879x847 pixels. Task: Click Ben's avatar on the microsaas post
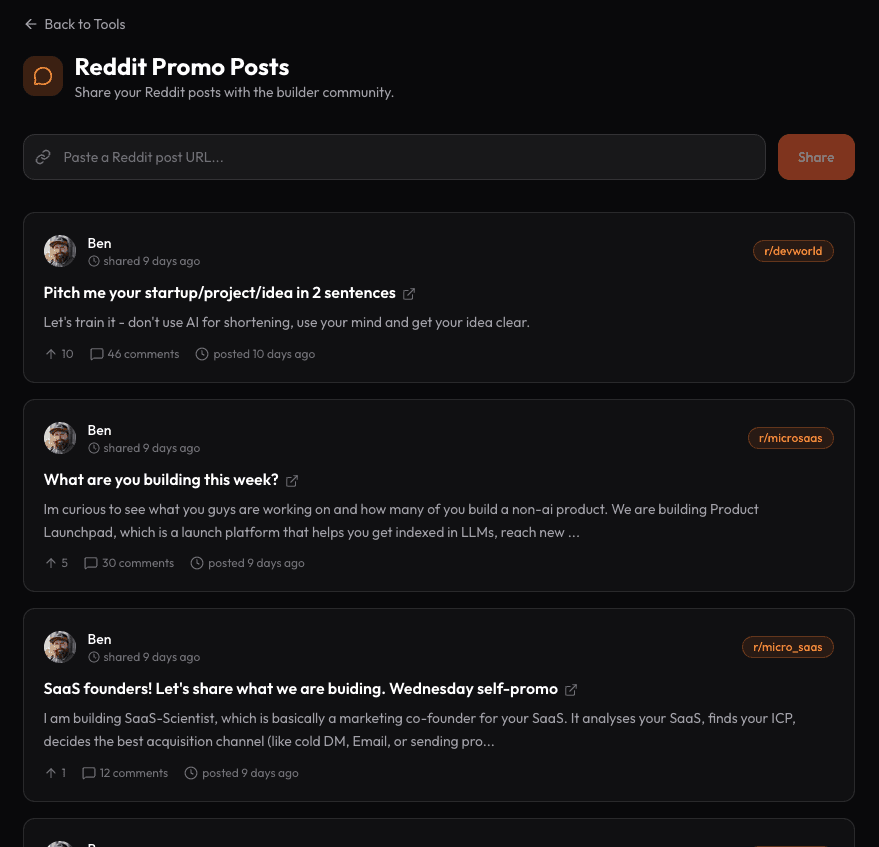pos(60,438)
